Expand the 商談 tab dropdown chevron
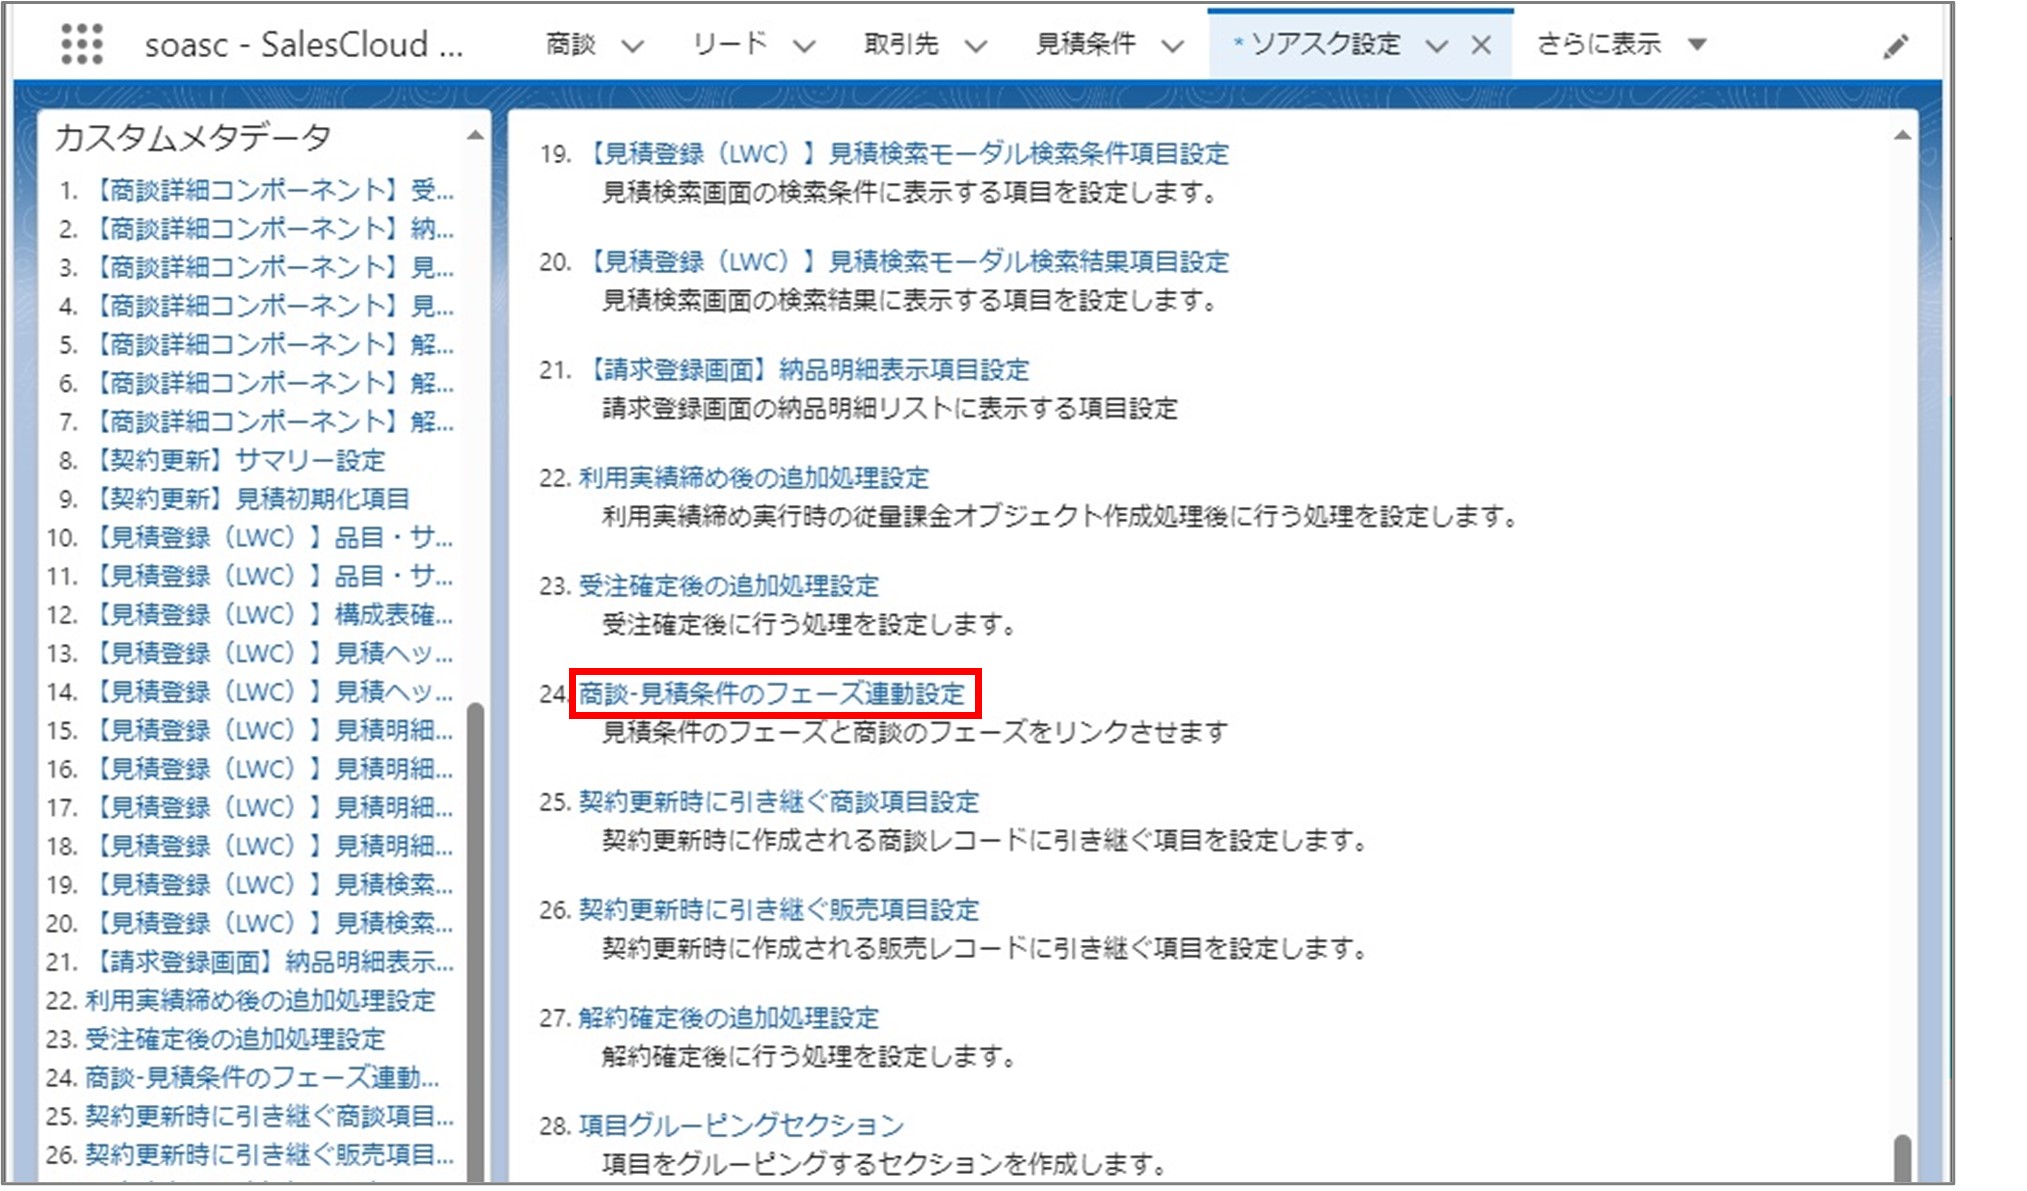 (632, 46)
